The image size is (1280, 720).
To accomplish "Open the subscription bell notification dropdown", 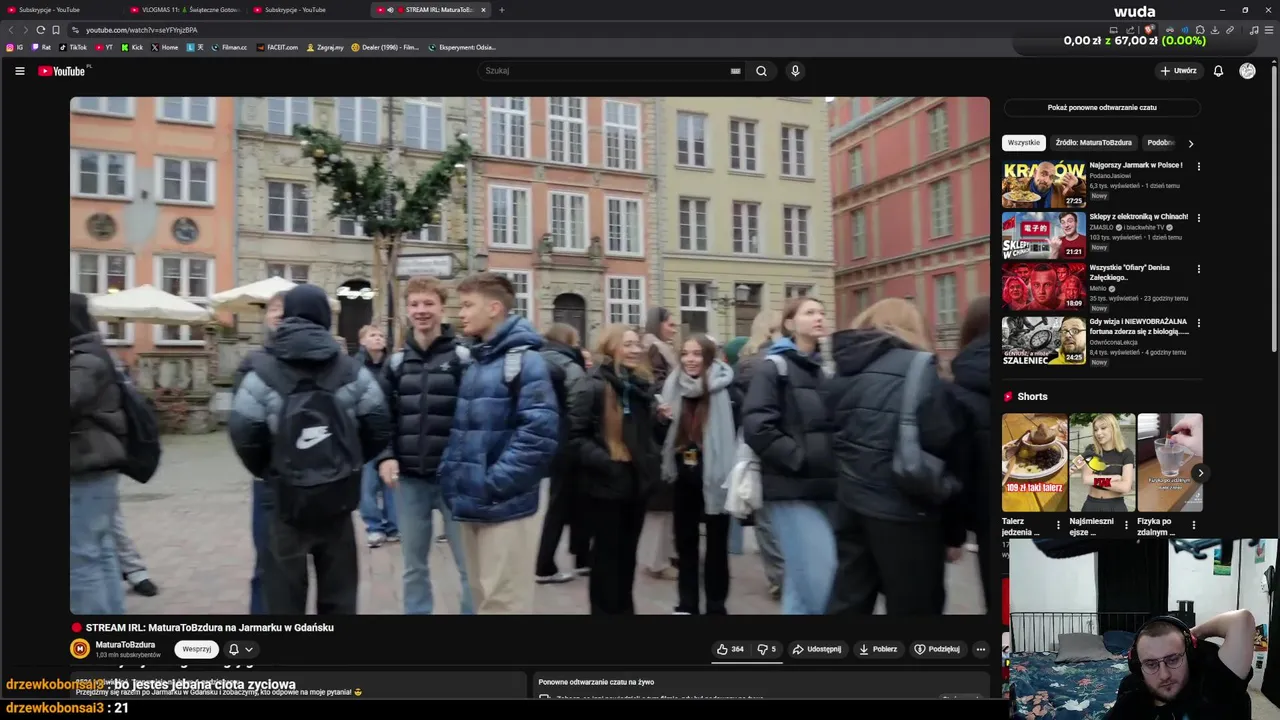I will (x=241, y=649).
